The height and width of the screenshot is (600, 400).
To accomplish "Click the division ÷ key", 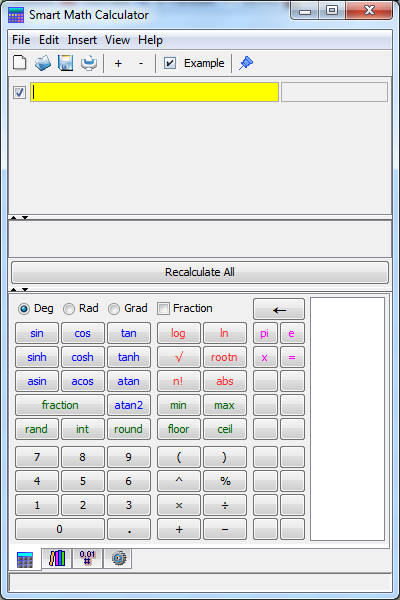I will (225, 505).
